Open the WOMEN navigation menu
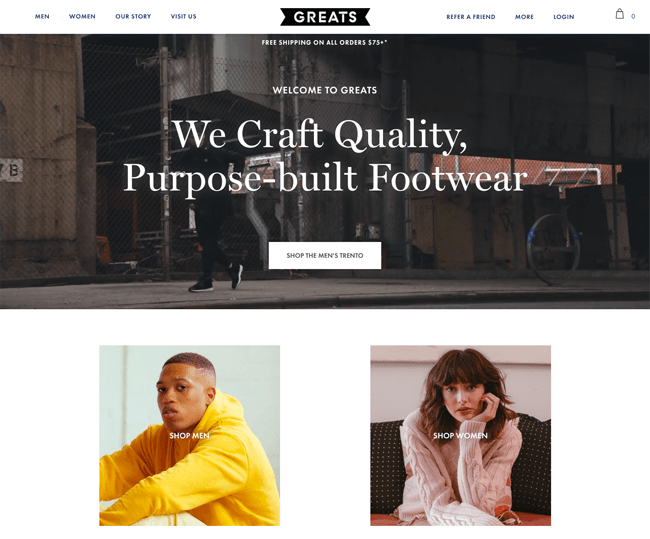The image size is (650, 539). (x=82, y=17)
